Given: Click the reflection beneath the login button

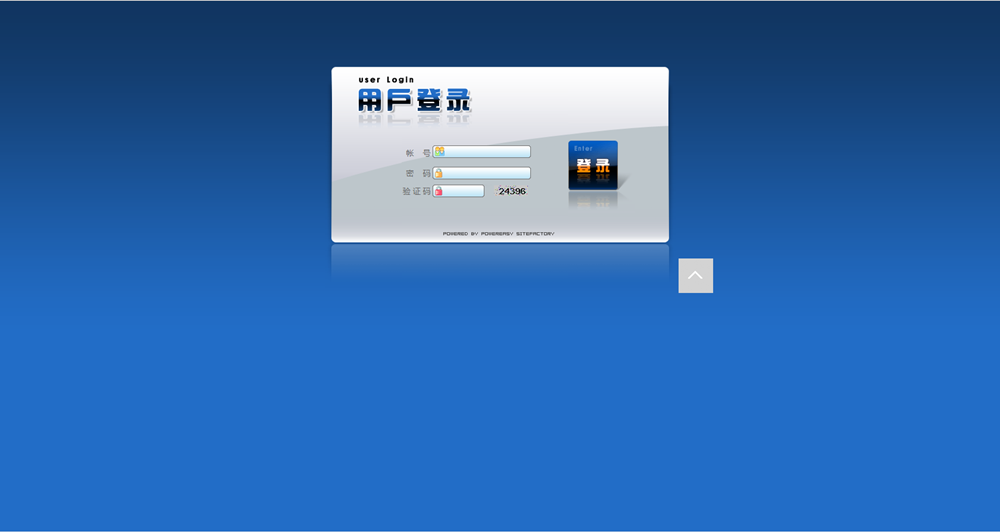Looking at the screenshot, I should coord(593,199).
